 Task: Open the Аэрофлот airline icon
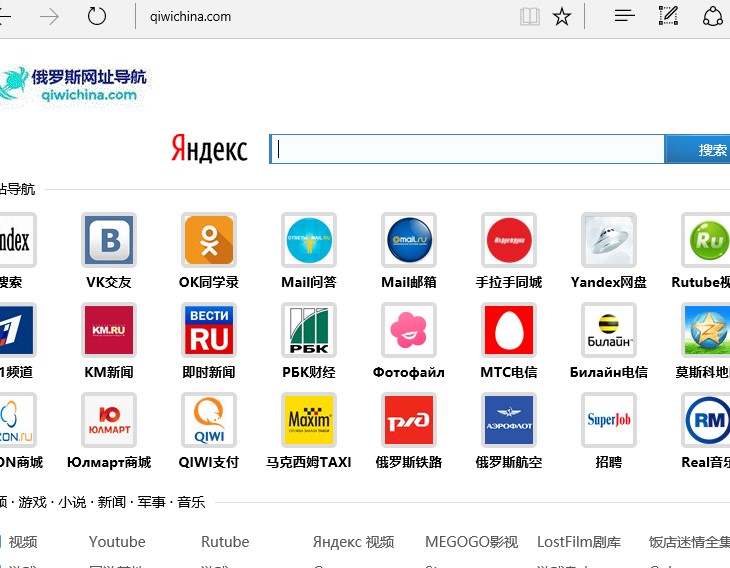(509, 420)
